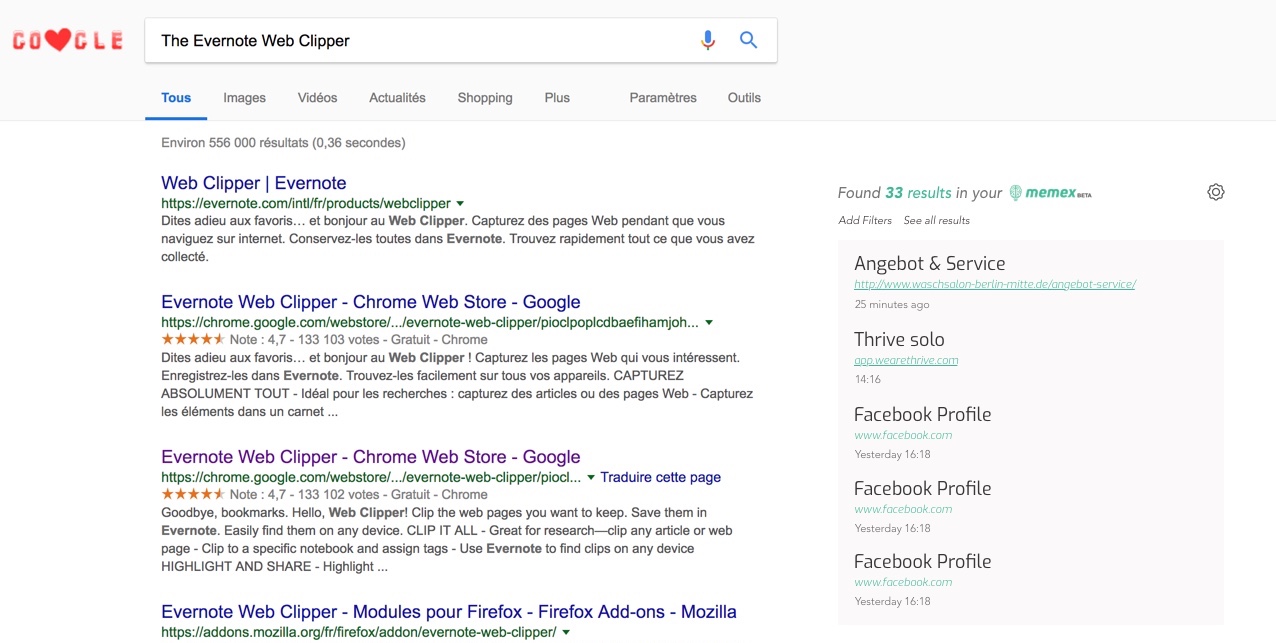This screenshot has width=1276, height=643.
Task: Click the '14:16' timestamp under Thrive solo
Action: tap(868, 380)
